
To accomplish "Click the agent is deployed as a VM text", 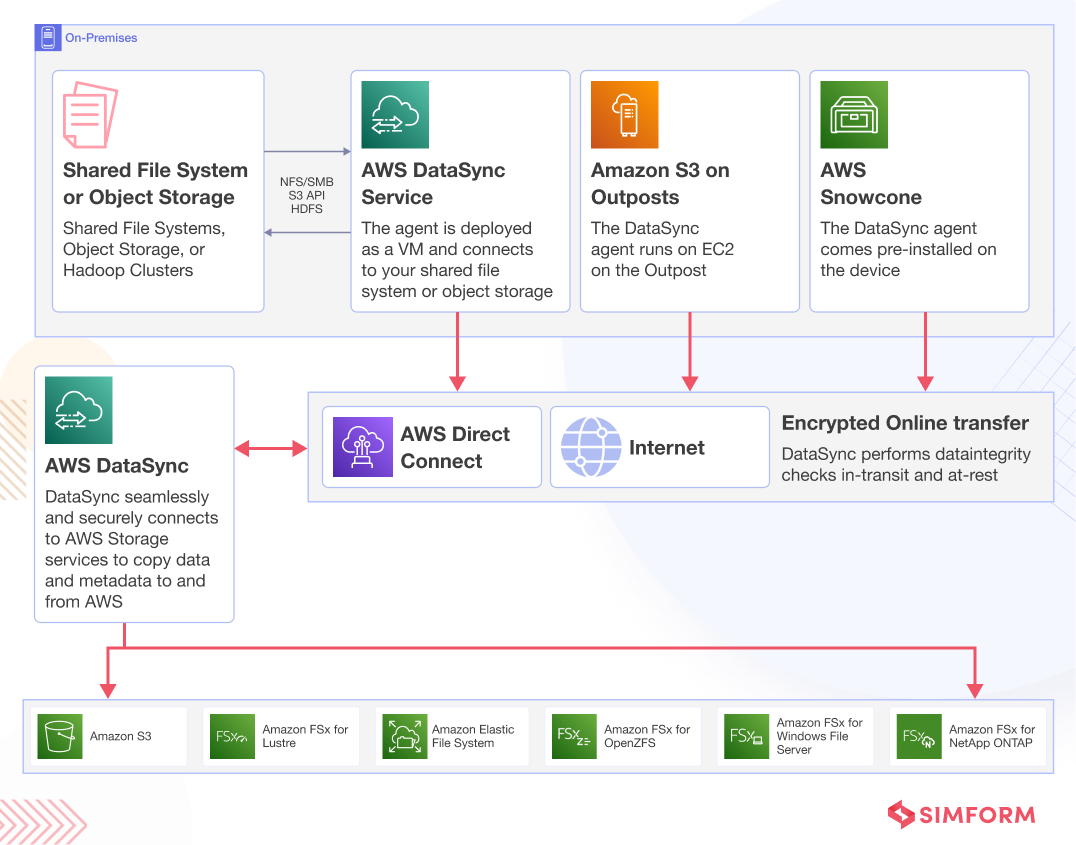I will 457,259.
